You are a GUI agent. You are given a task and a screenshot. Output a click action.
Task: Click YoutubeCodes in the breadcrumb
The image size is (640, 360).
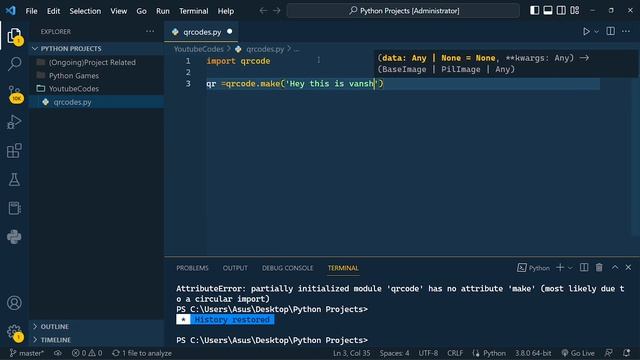point(198,49)
